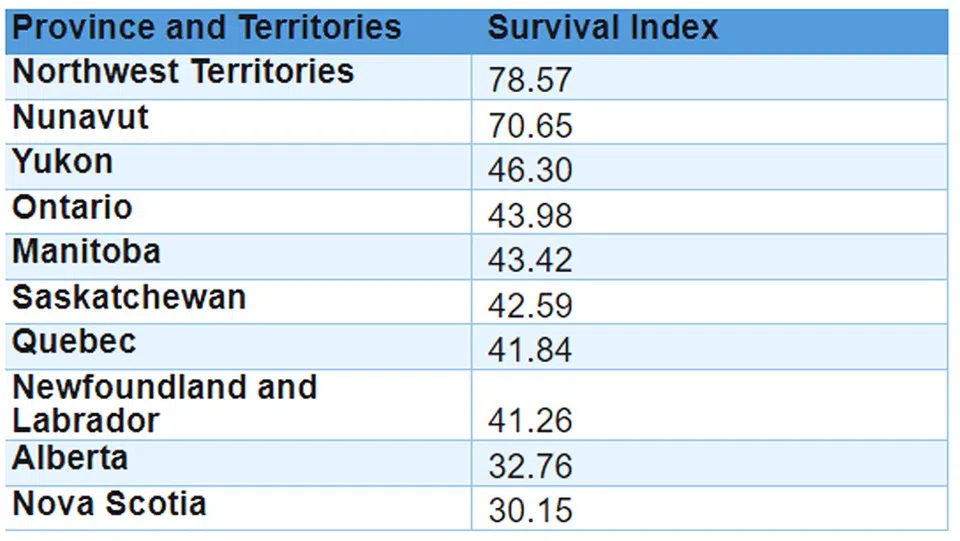Select the Saskatchewan row label
The width and height of the screenshot is (960, 541).
tap(129, 298)
